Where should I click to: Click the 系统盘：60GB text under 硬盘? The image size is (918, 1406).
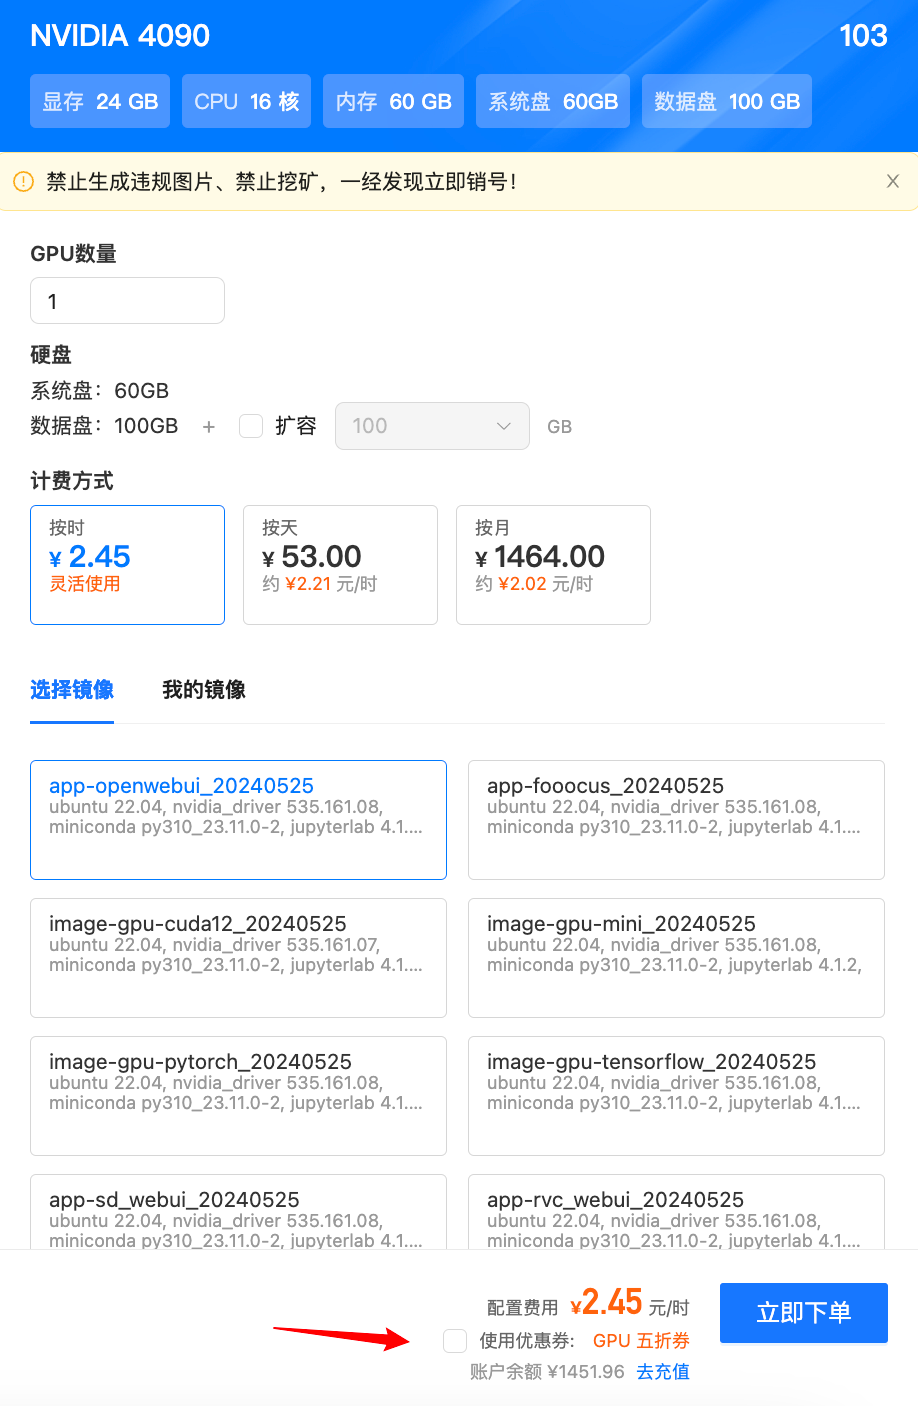[x=100, y=391]
